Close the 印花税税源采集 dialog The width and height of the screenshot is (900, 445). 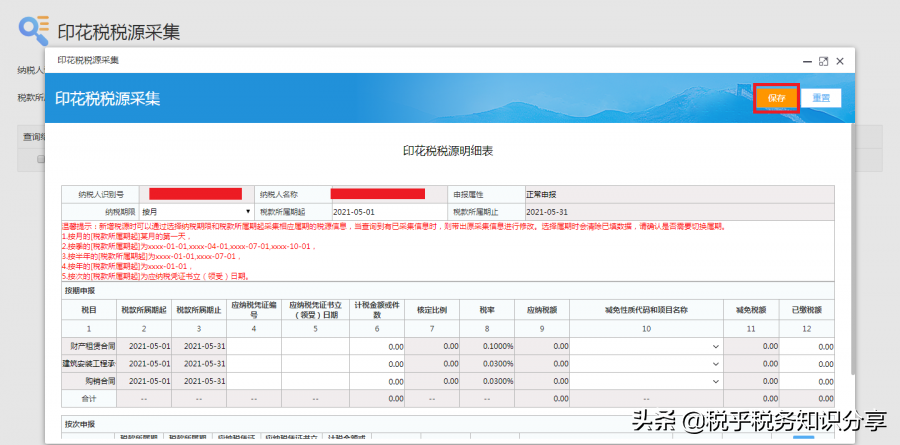tap(840, 61)
